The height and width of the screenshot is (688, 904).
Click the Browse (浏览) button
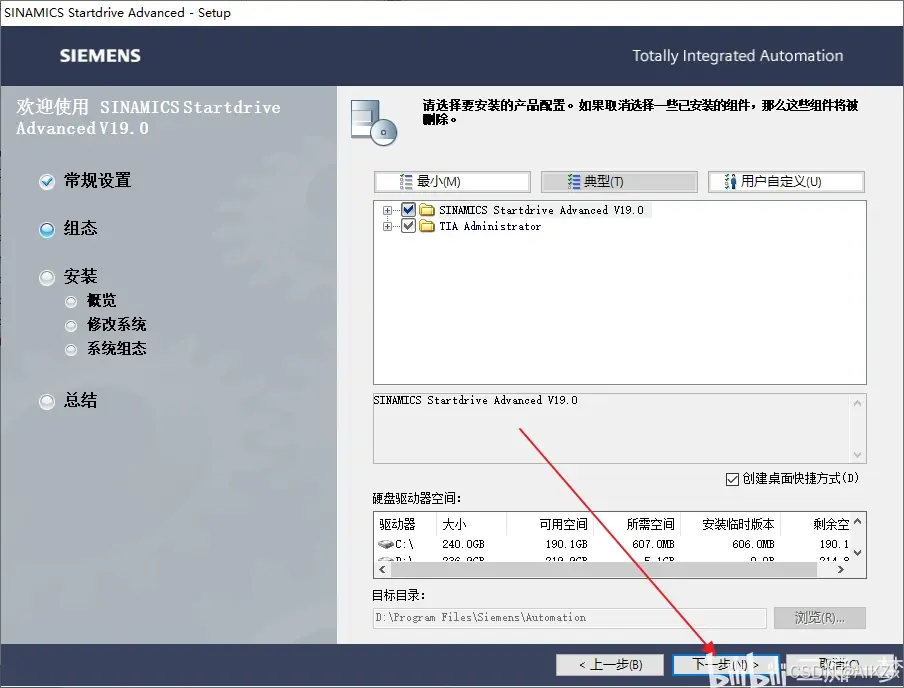tap(819, 618)
